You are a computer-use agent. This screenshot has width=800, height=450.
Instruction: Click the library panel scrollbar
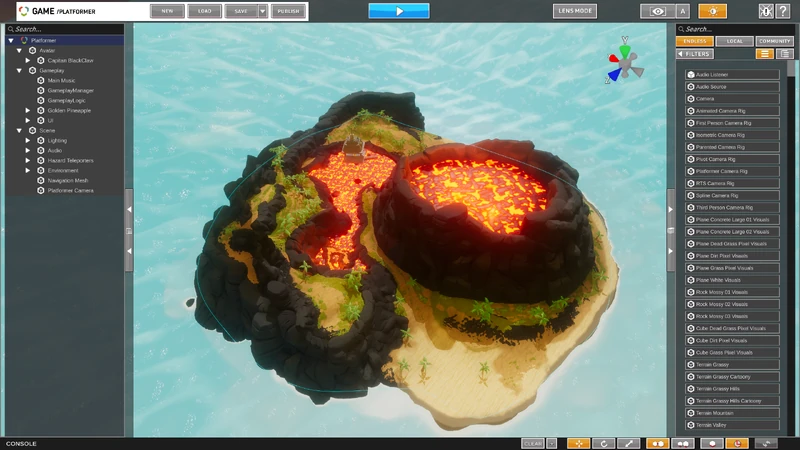tap(791, 68)
